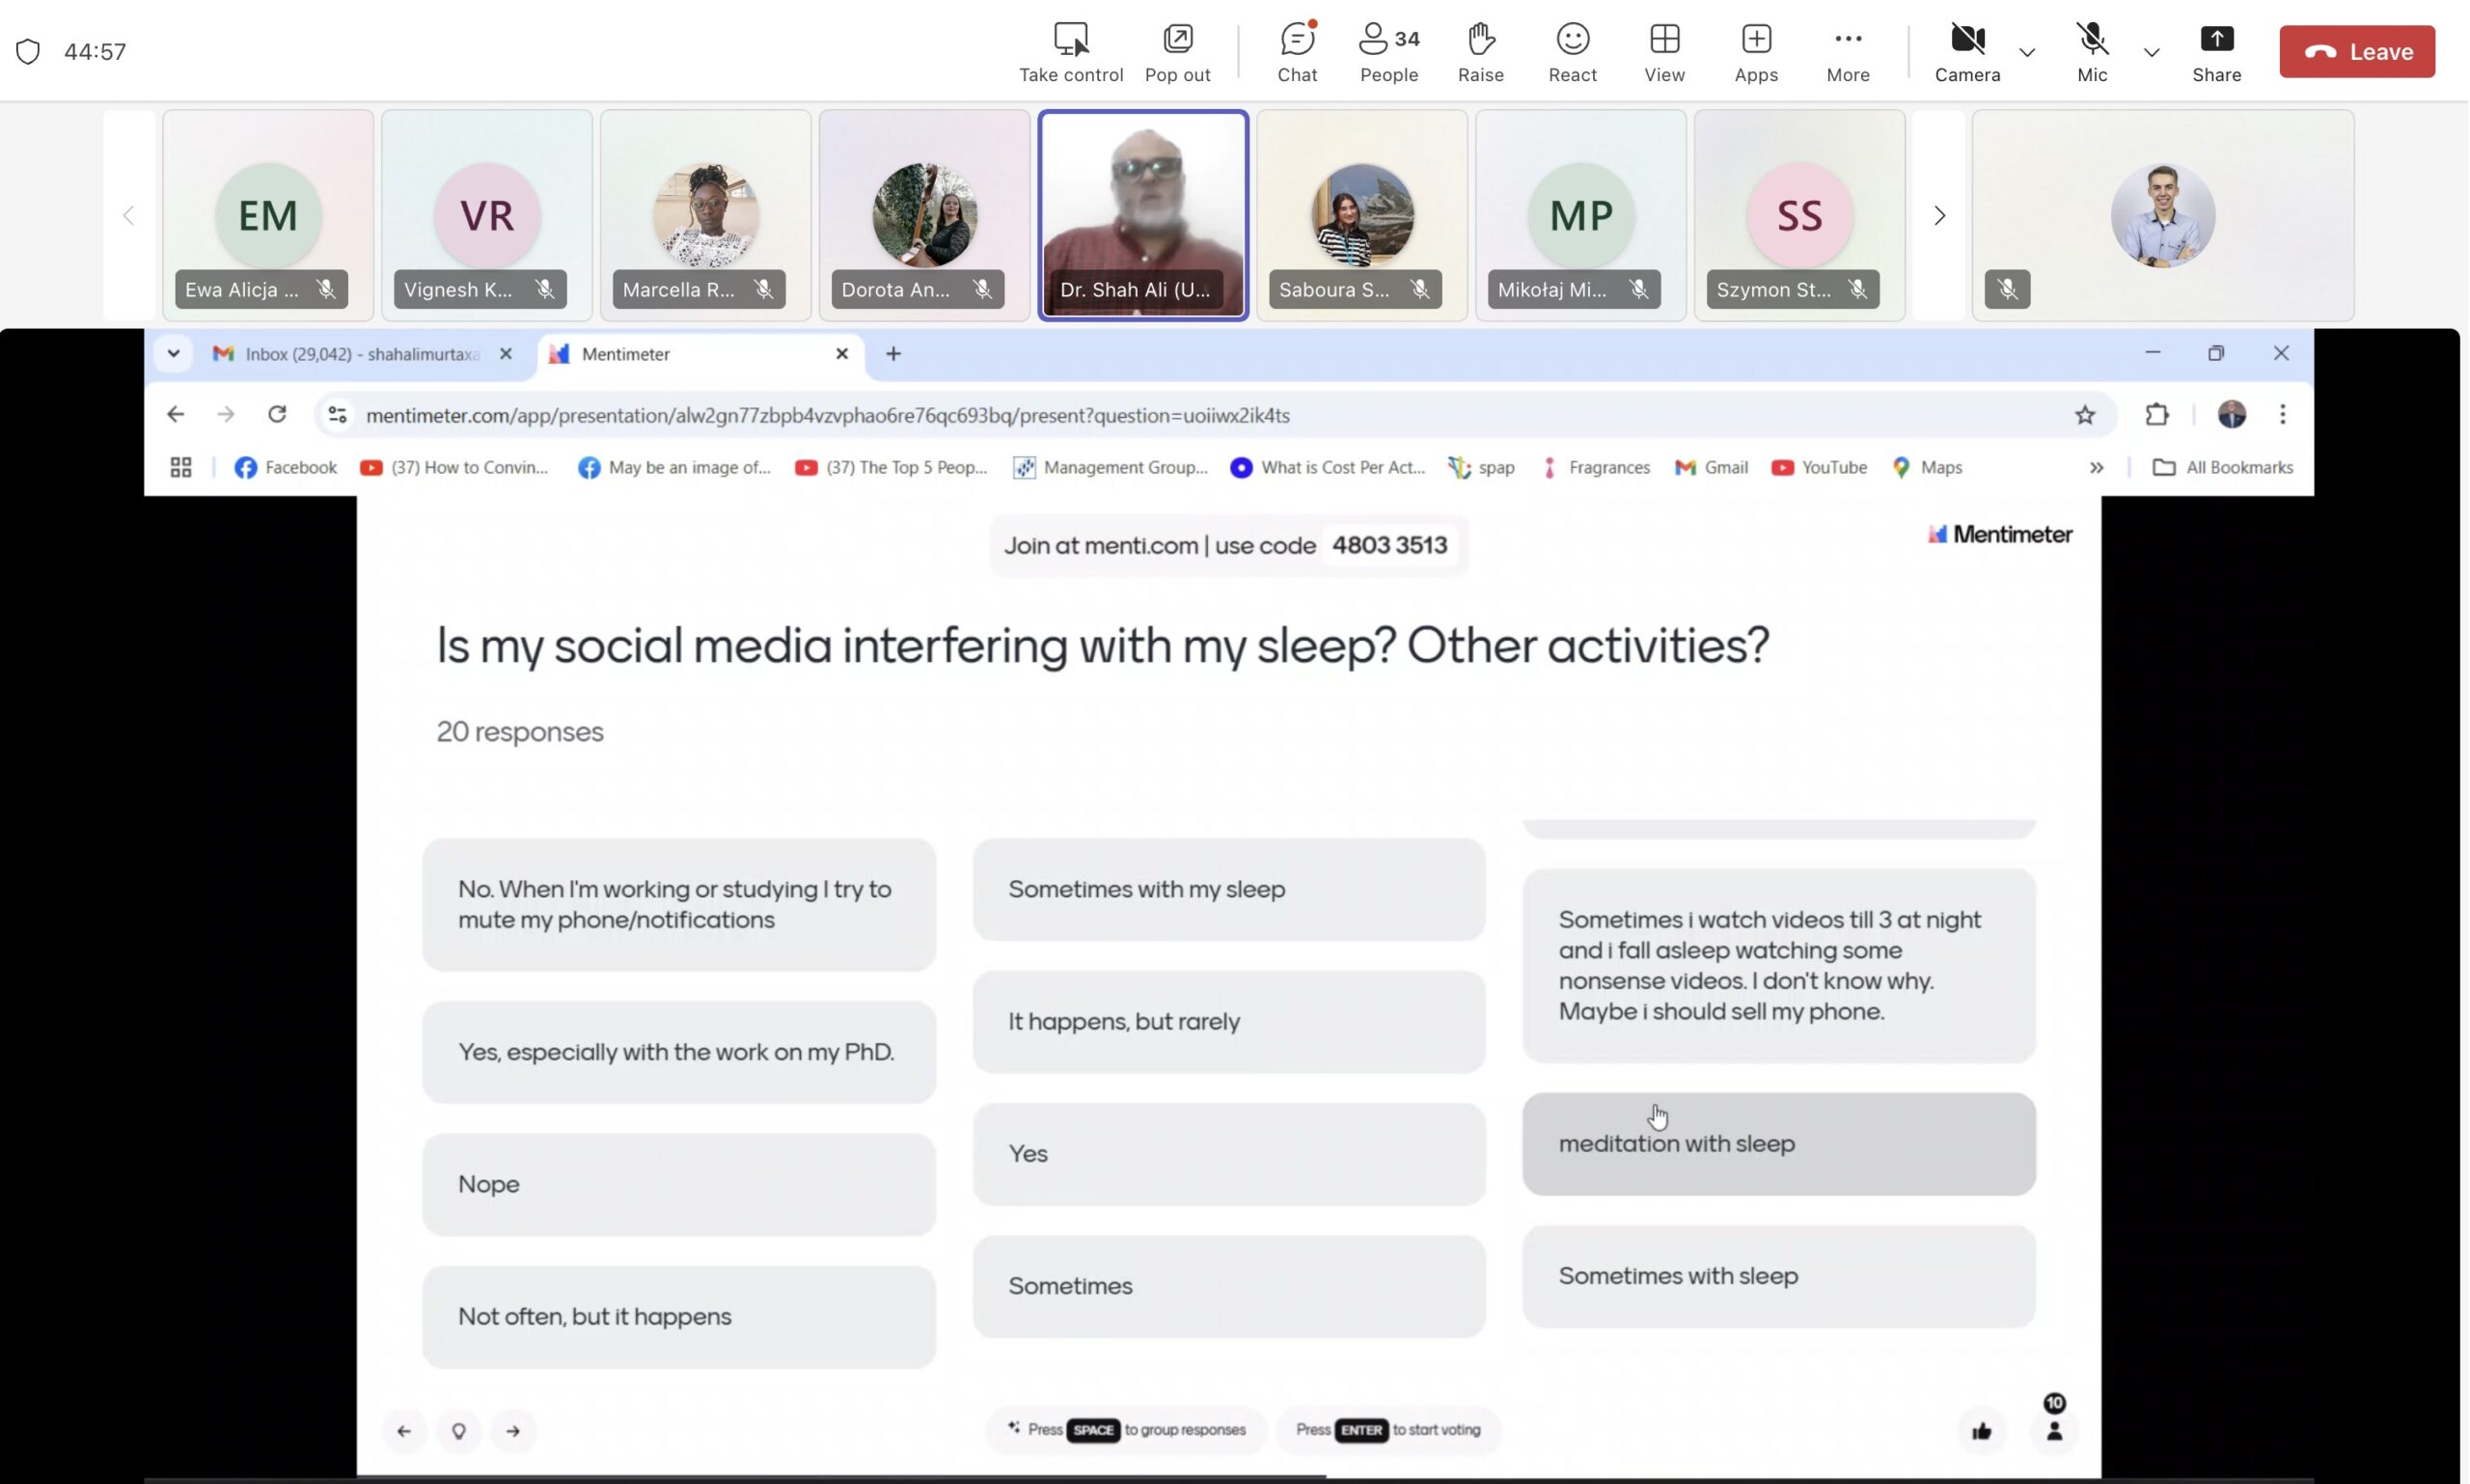Select Dr. Shah Ali video tile
Image resolution: width=2470 pixels, height=1484 pixels.
(1142, 214)
